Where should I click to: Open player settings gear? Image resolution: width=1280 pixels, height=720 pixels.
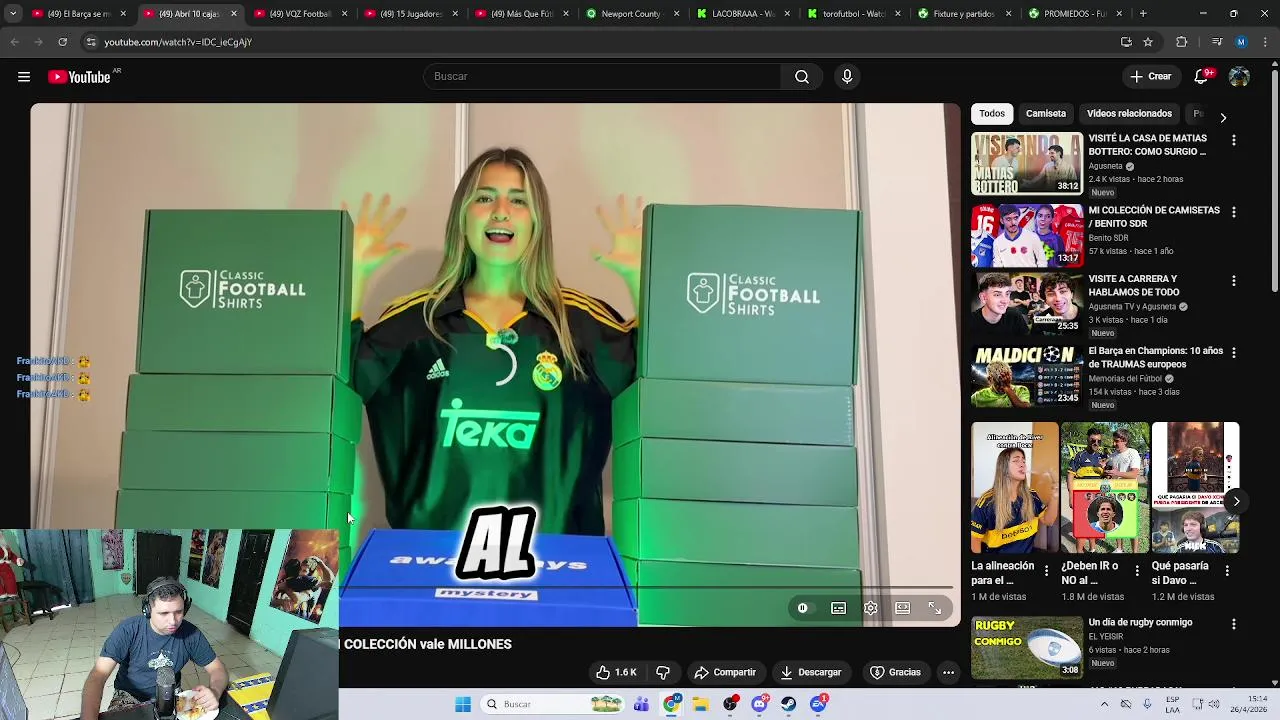click(x=871, y=608)
